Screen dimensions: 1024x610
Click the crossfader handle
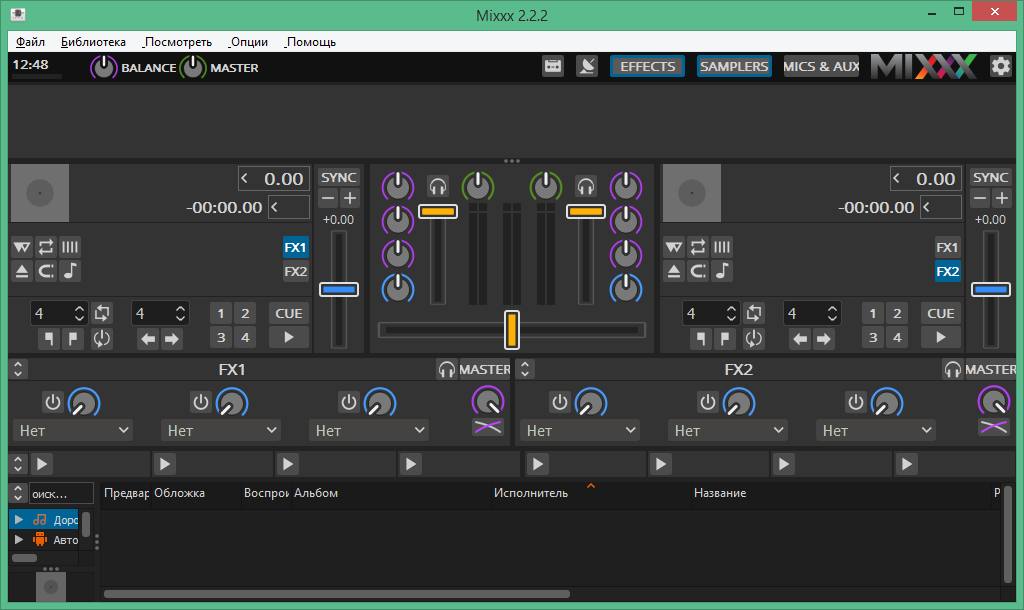tap(512, 330)
